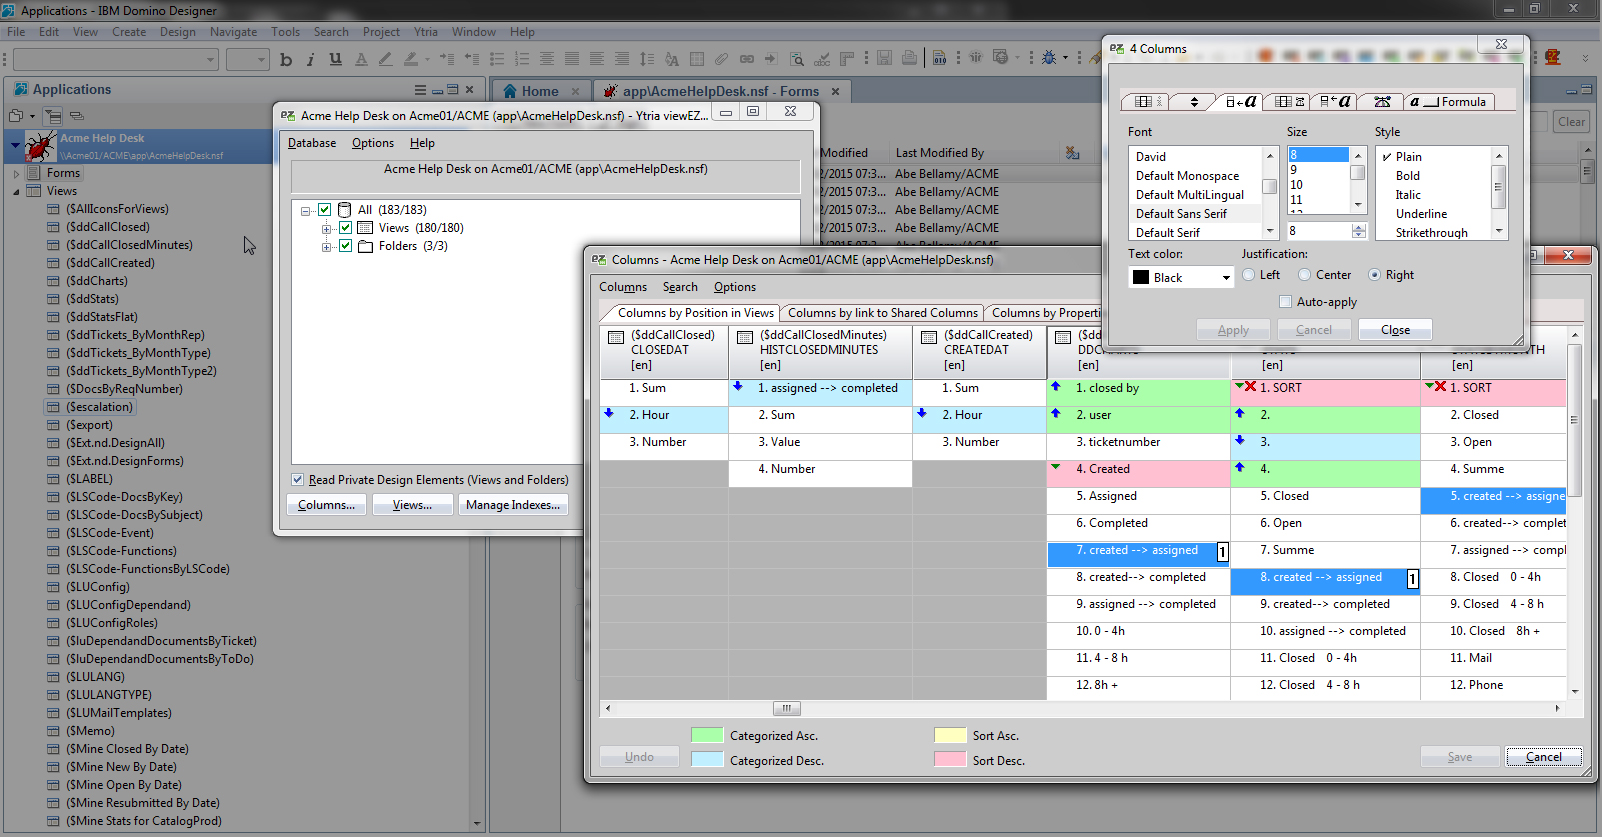This screenshot has height=837, width=1602.
Task: Click the column icon of $ddCallClosed header
Action: (617, 338)
